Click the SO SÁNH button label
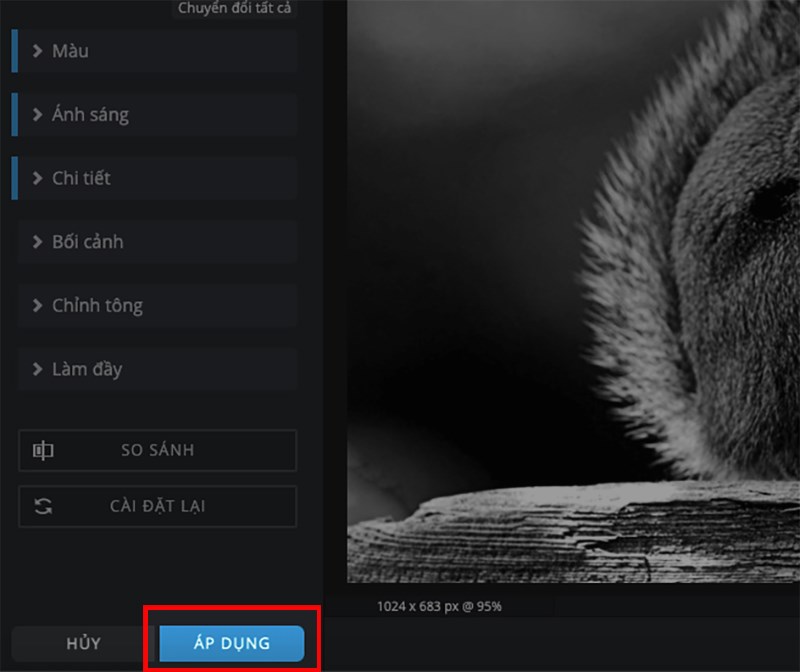This screenshot has height=672, width=800. point(158,451)
